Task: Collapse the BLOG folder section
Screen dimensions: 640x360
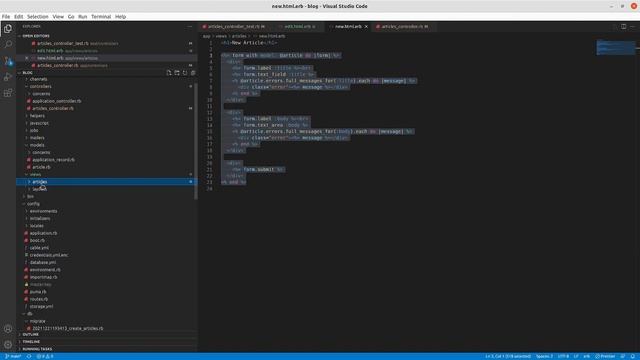Action: tap(27, 73)
